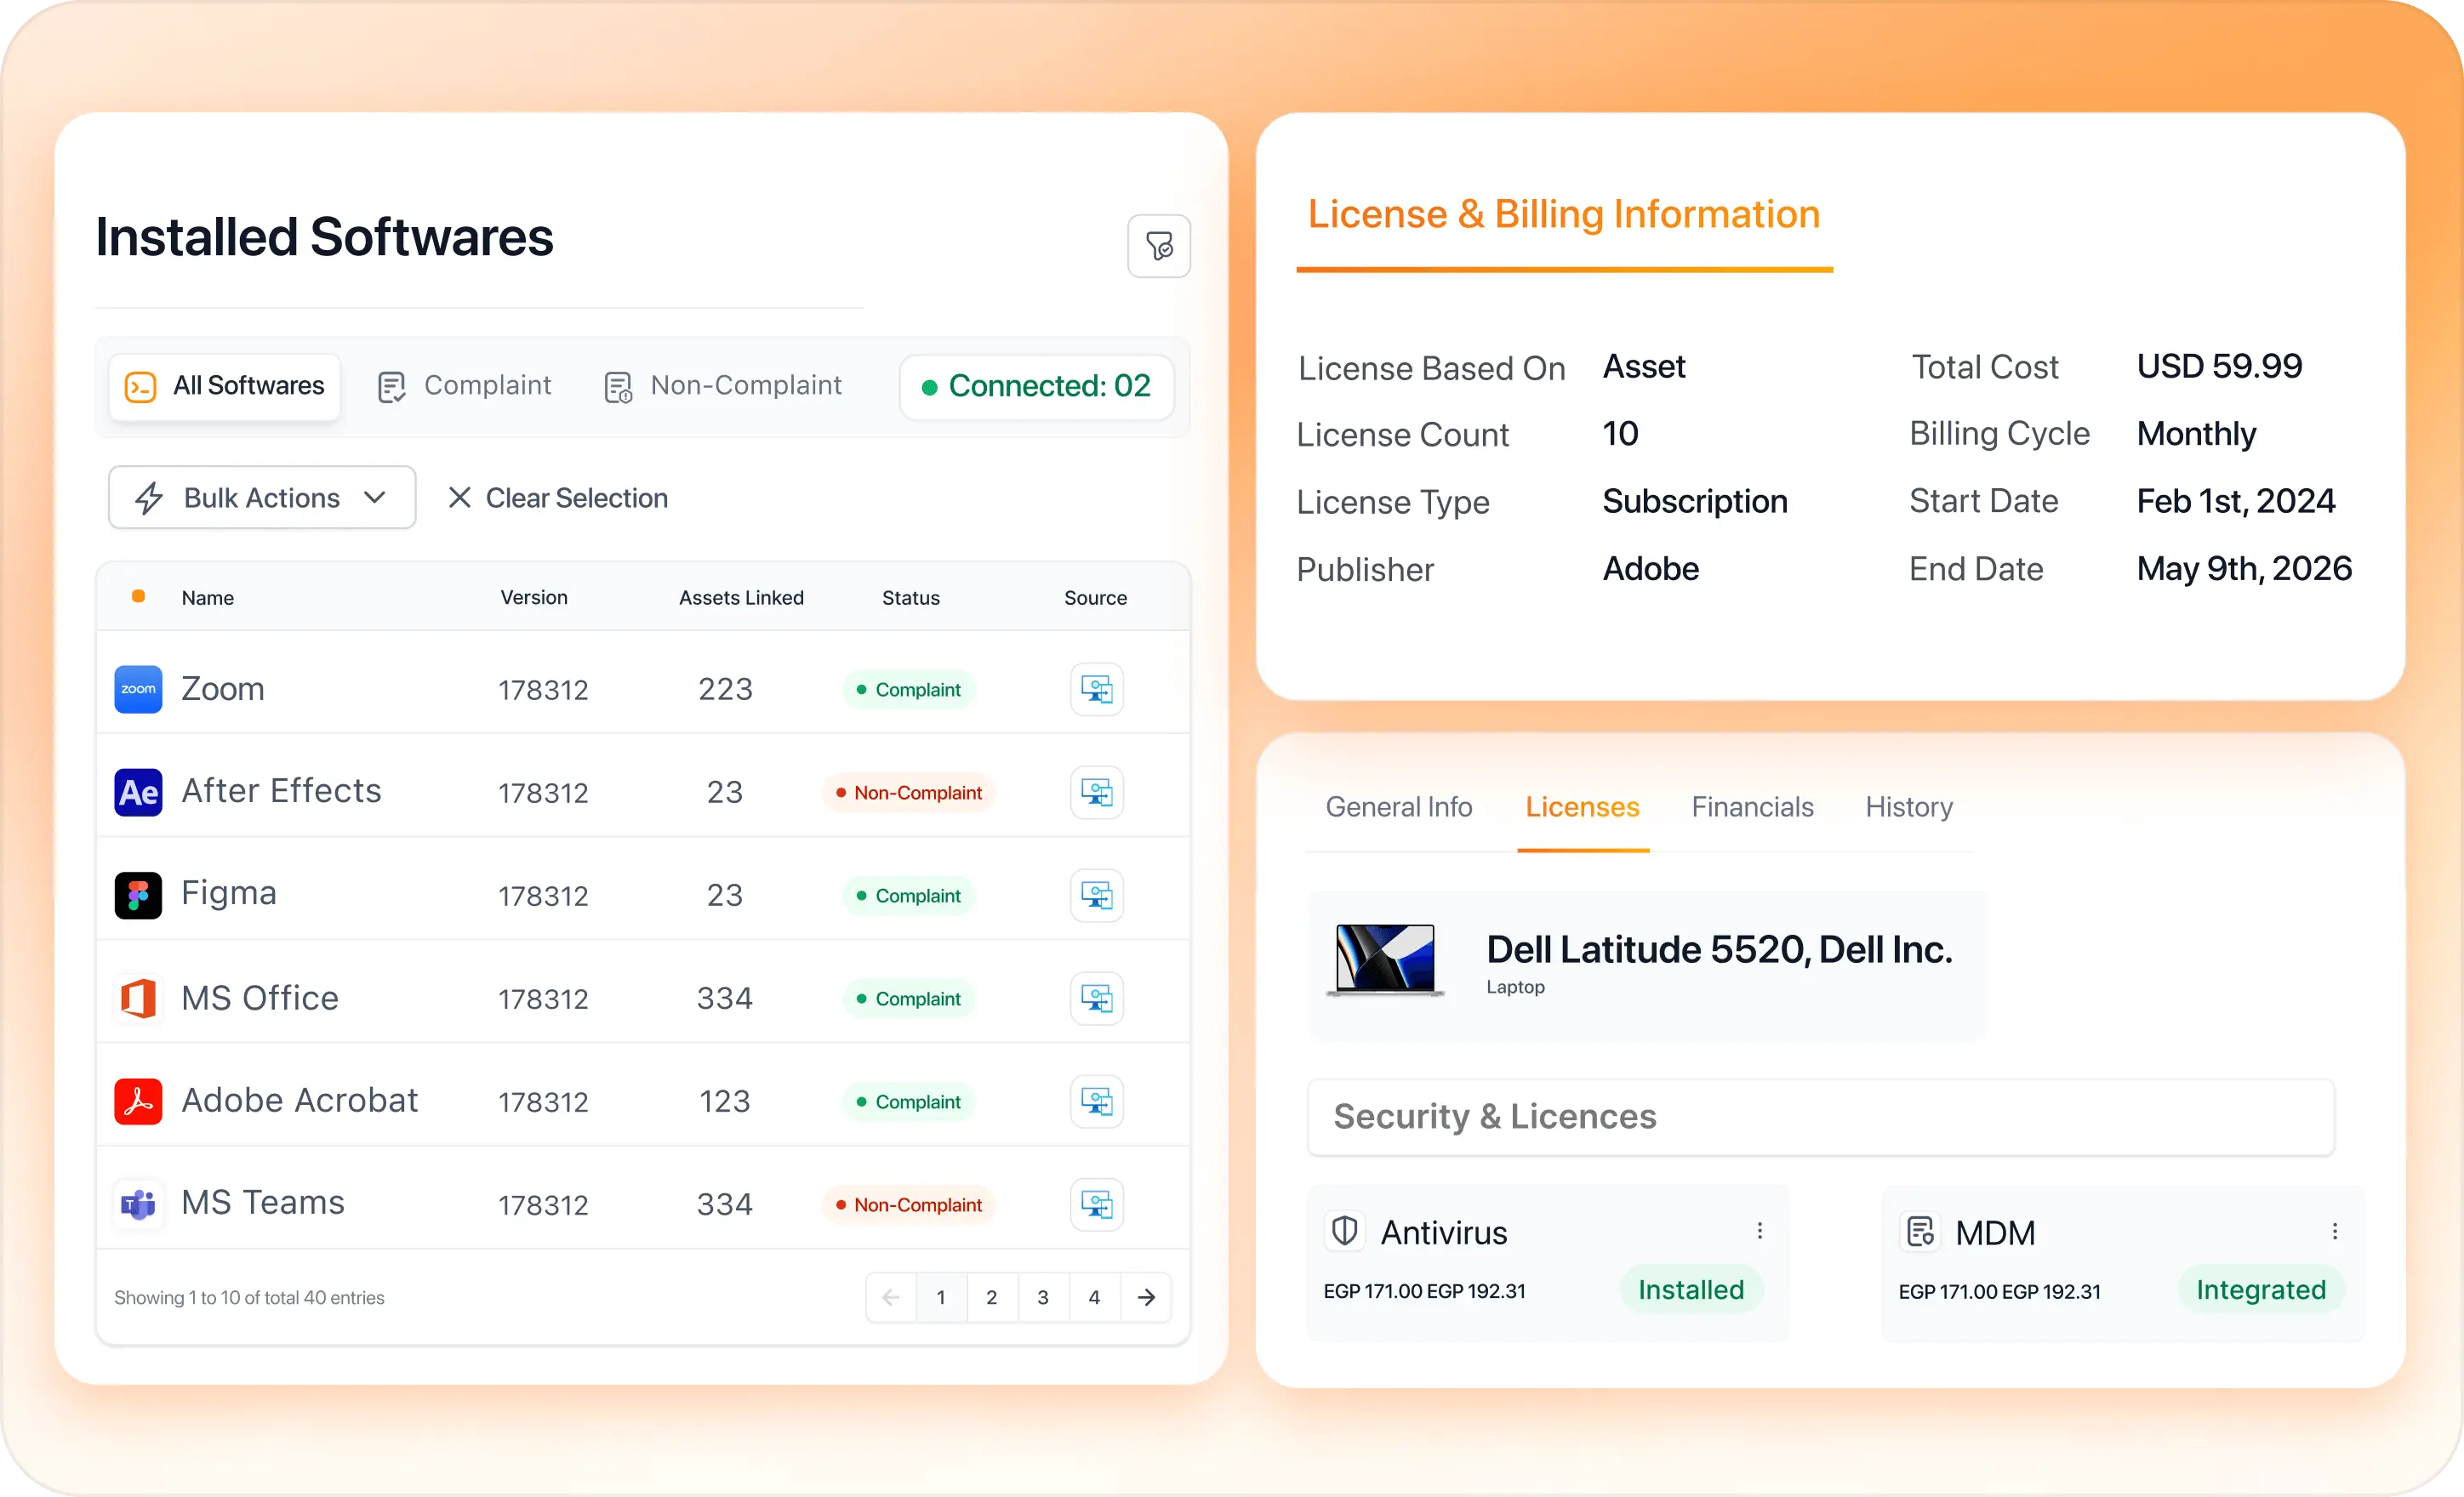Click the X icon of Clear Selection
The image size is (2464, 1497).
click(459, 497)
